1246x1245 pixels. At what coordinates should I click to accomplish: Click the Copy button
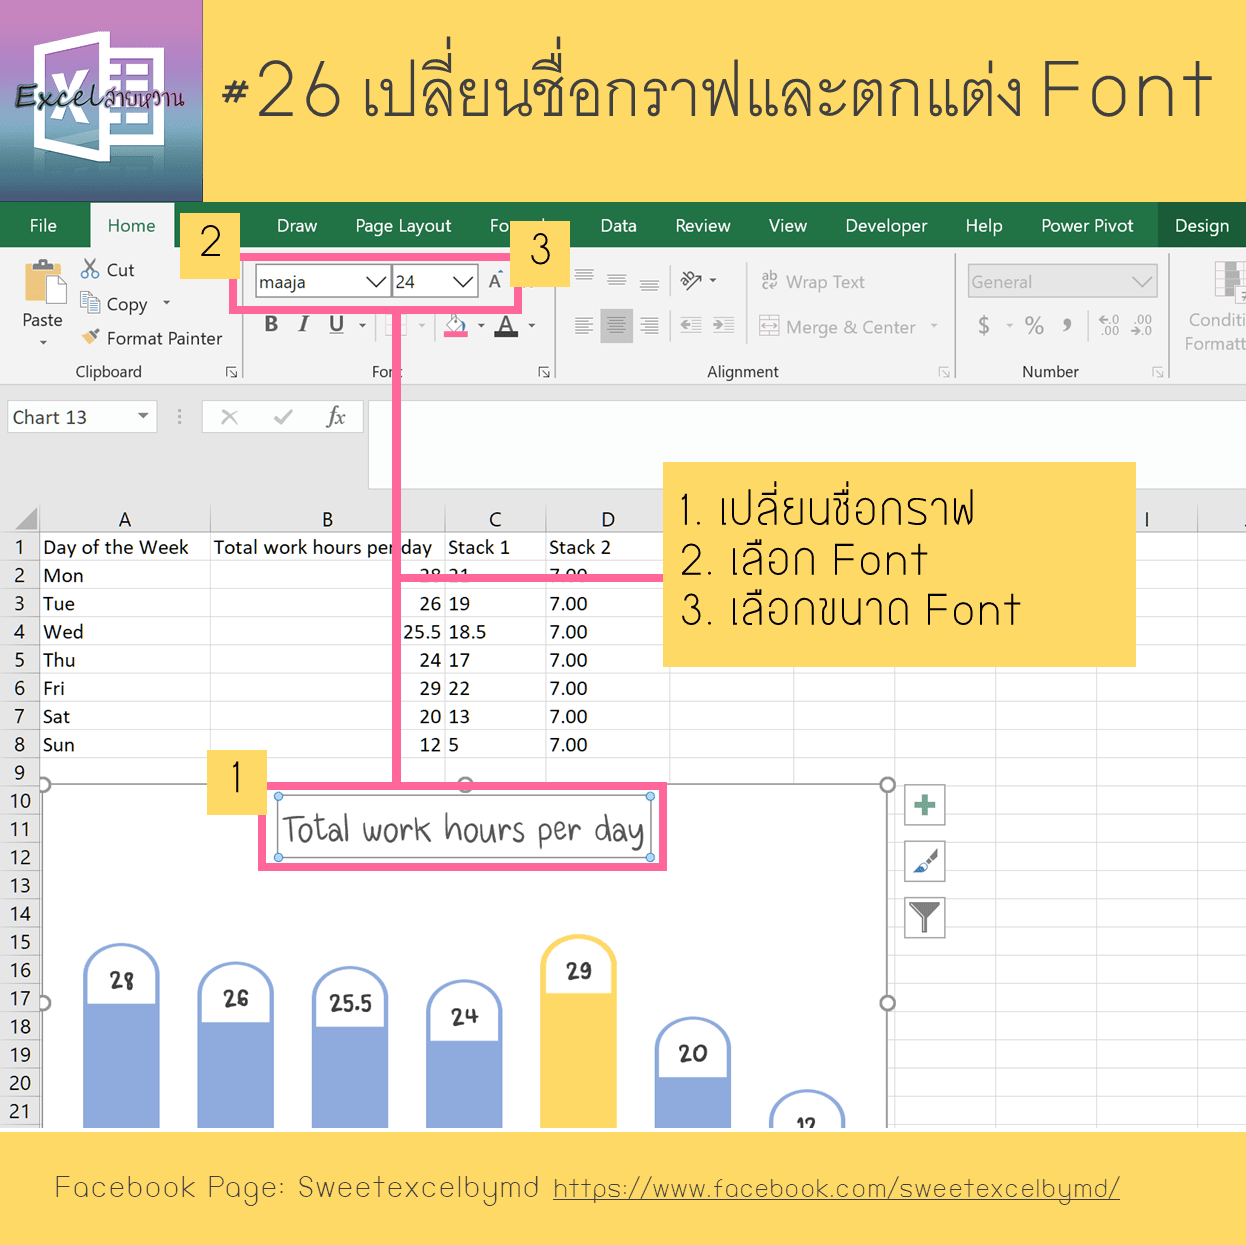coord(114,304)
